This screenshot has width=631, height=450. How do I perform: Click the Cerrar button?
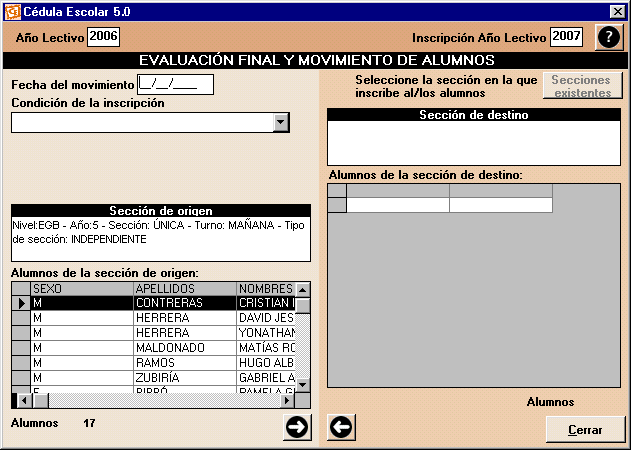point(585,429)
